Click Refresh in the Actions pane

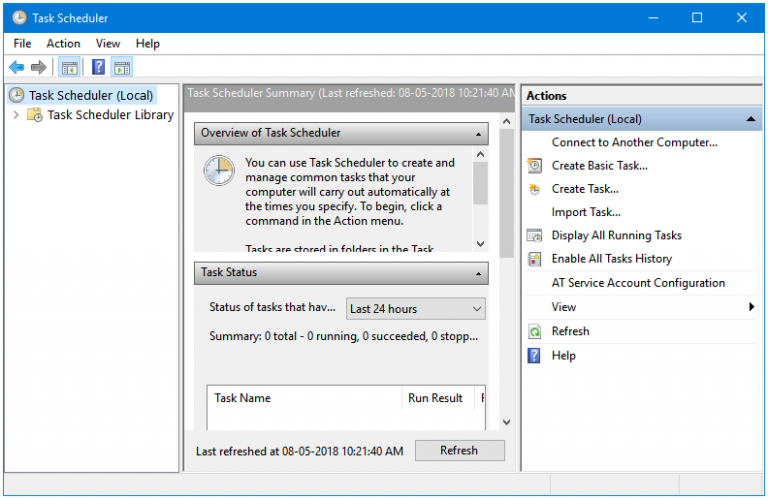pyautogui.click(x=570, y=332)
